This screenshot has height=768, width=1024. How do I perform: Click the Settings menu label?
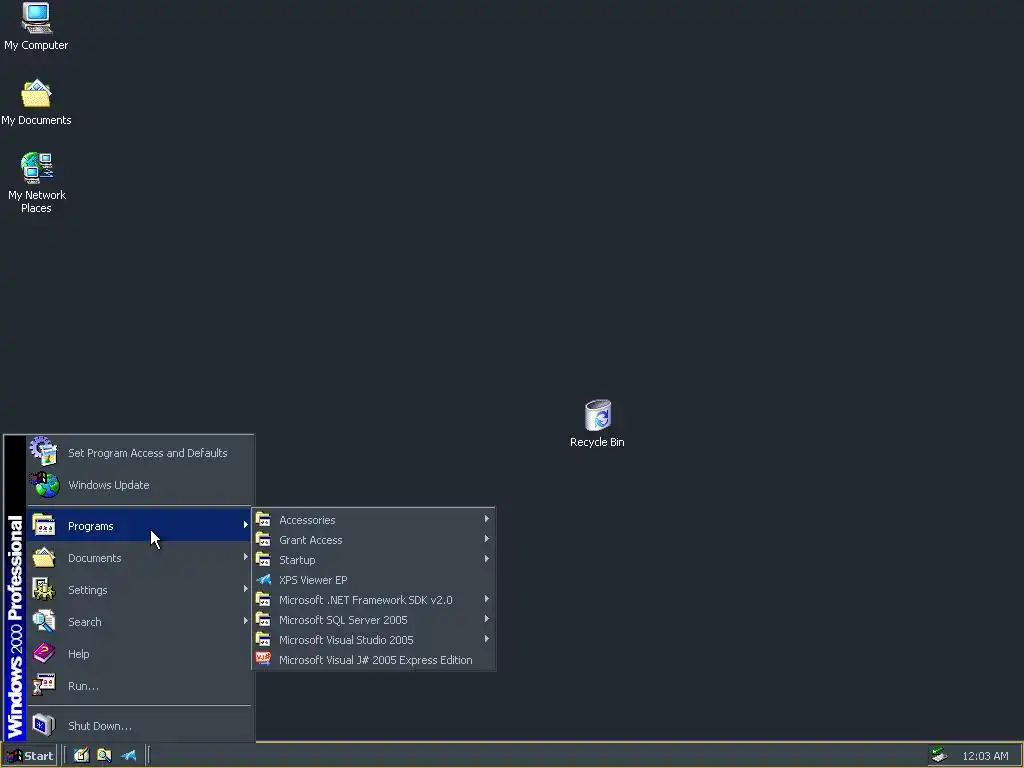(x=88, y=590)
